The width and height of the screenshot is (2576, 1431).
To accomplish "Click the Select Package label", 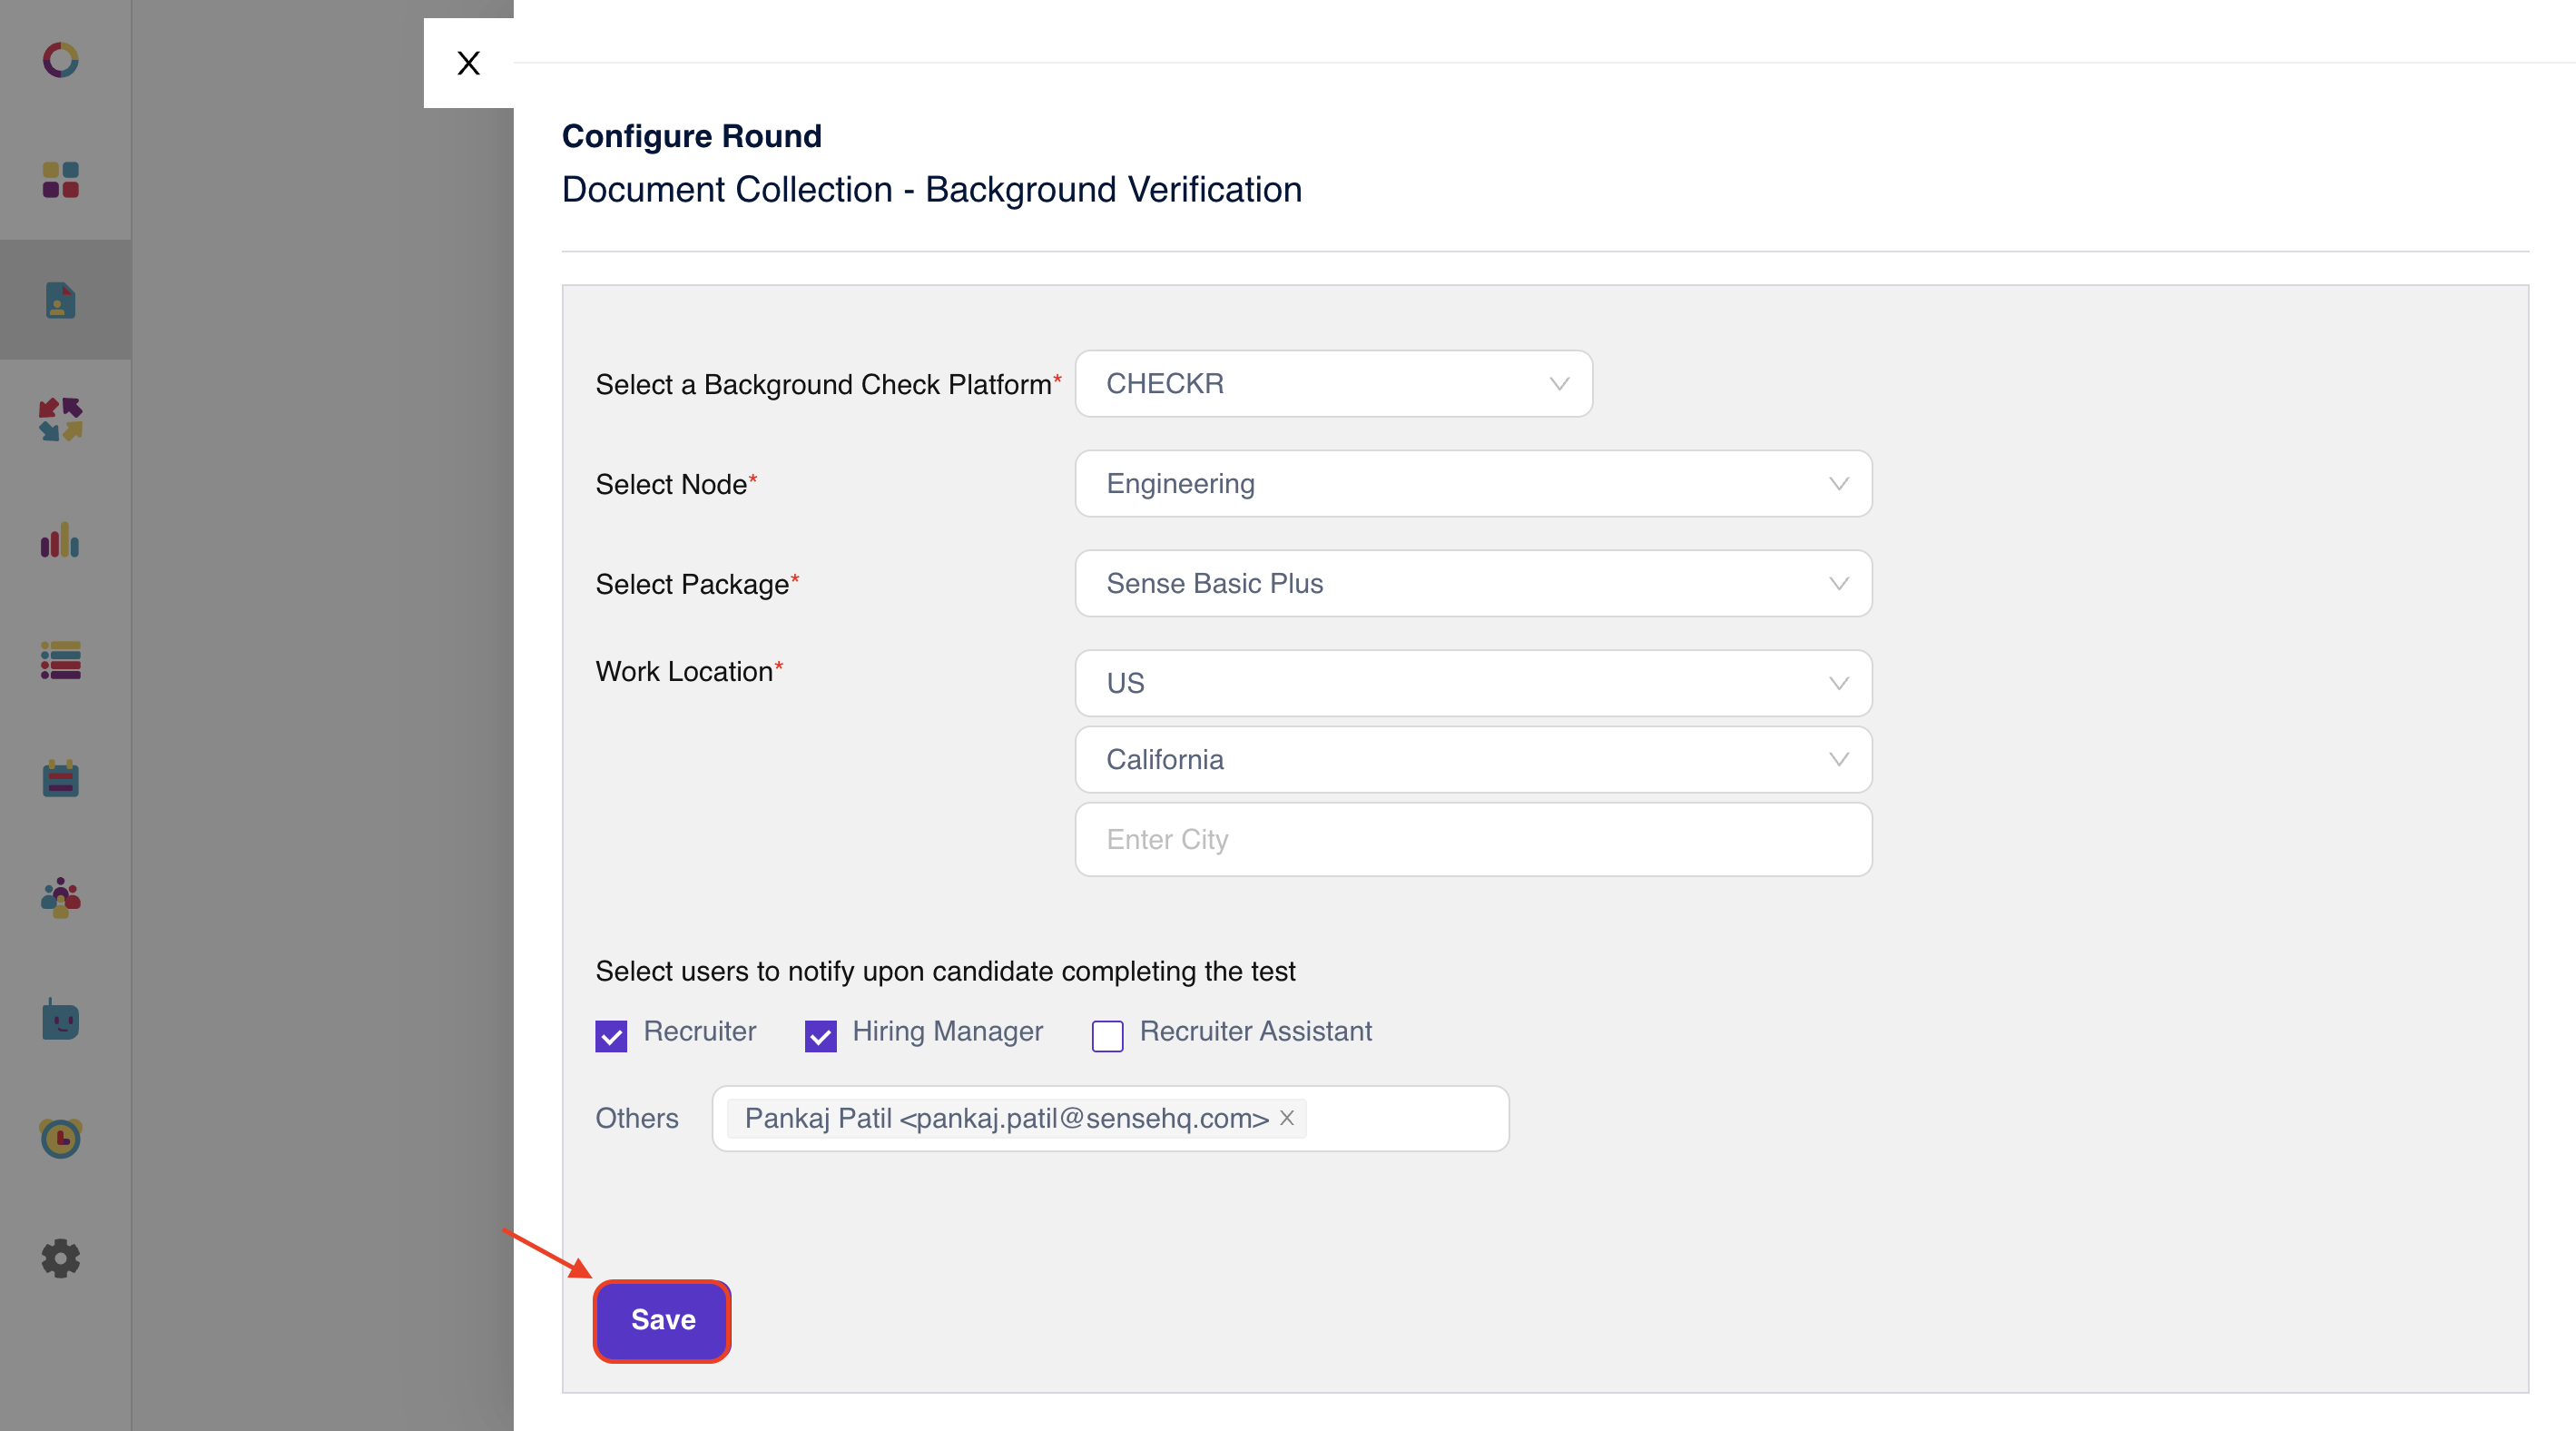I will [697, 584].
